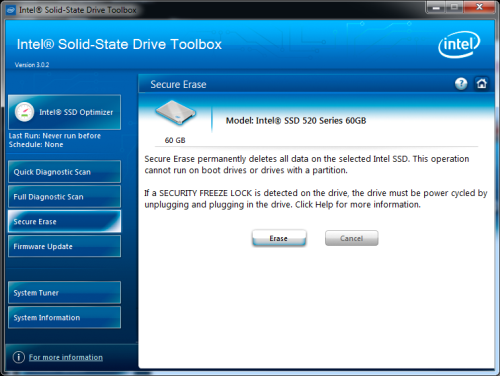Click the Schedule: None text
The image size is (500, 376).
click(x=36, y=145)
